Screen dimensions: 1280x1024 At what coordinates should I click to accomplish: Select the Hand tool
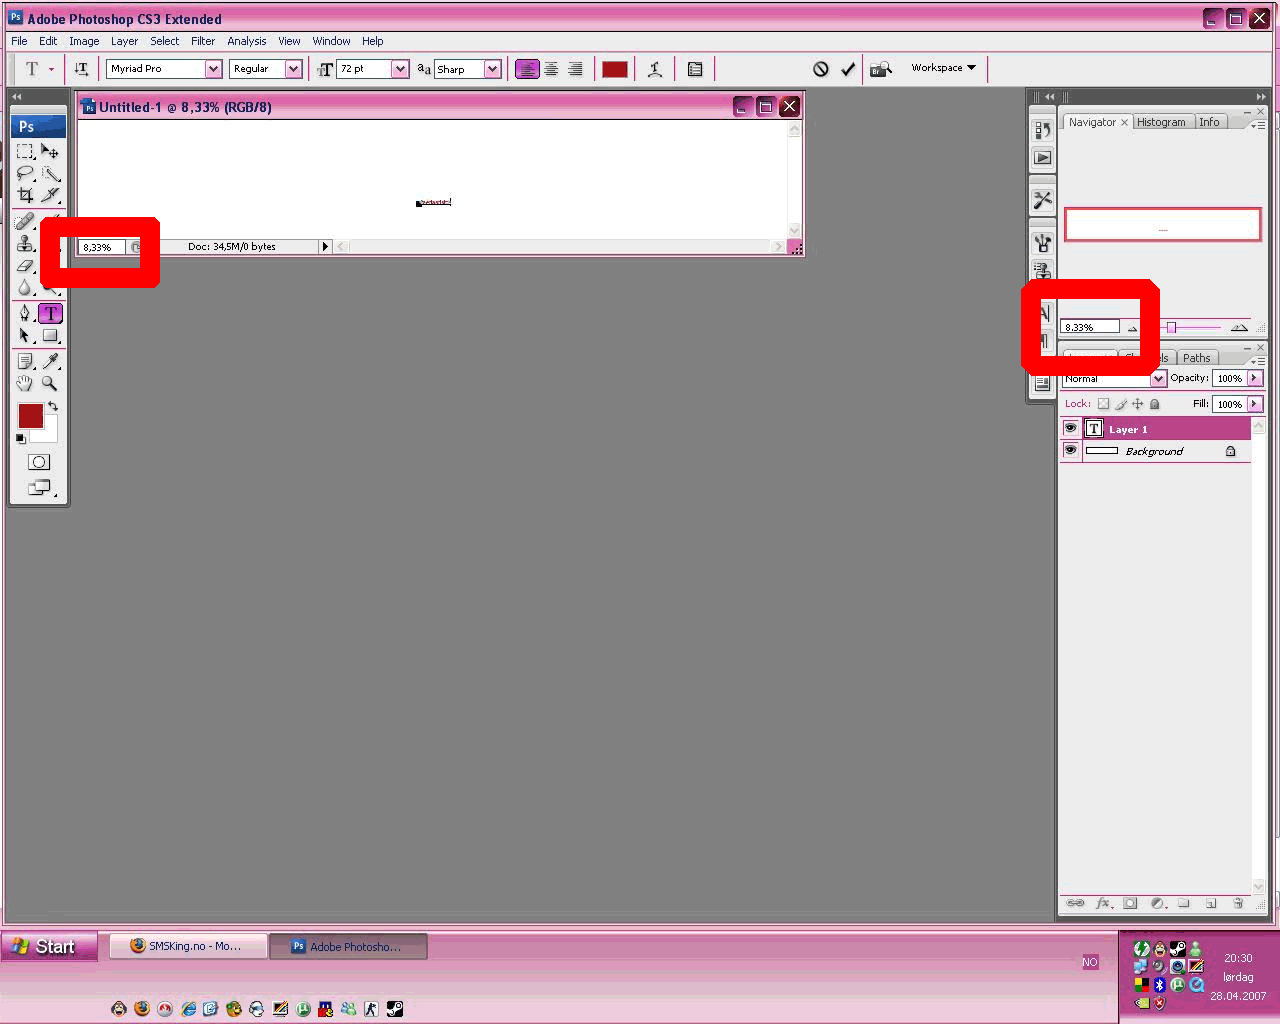point(25,383)
